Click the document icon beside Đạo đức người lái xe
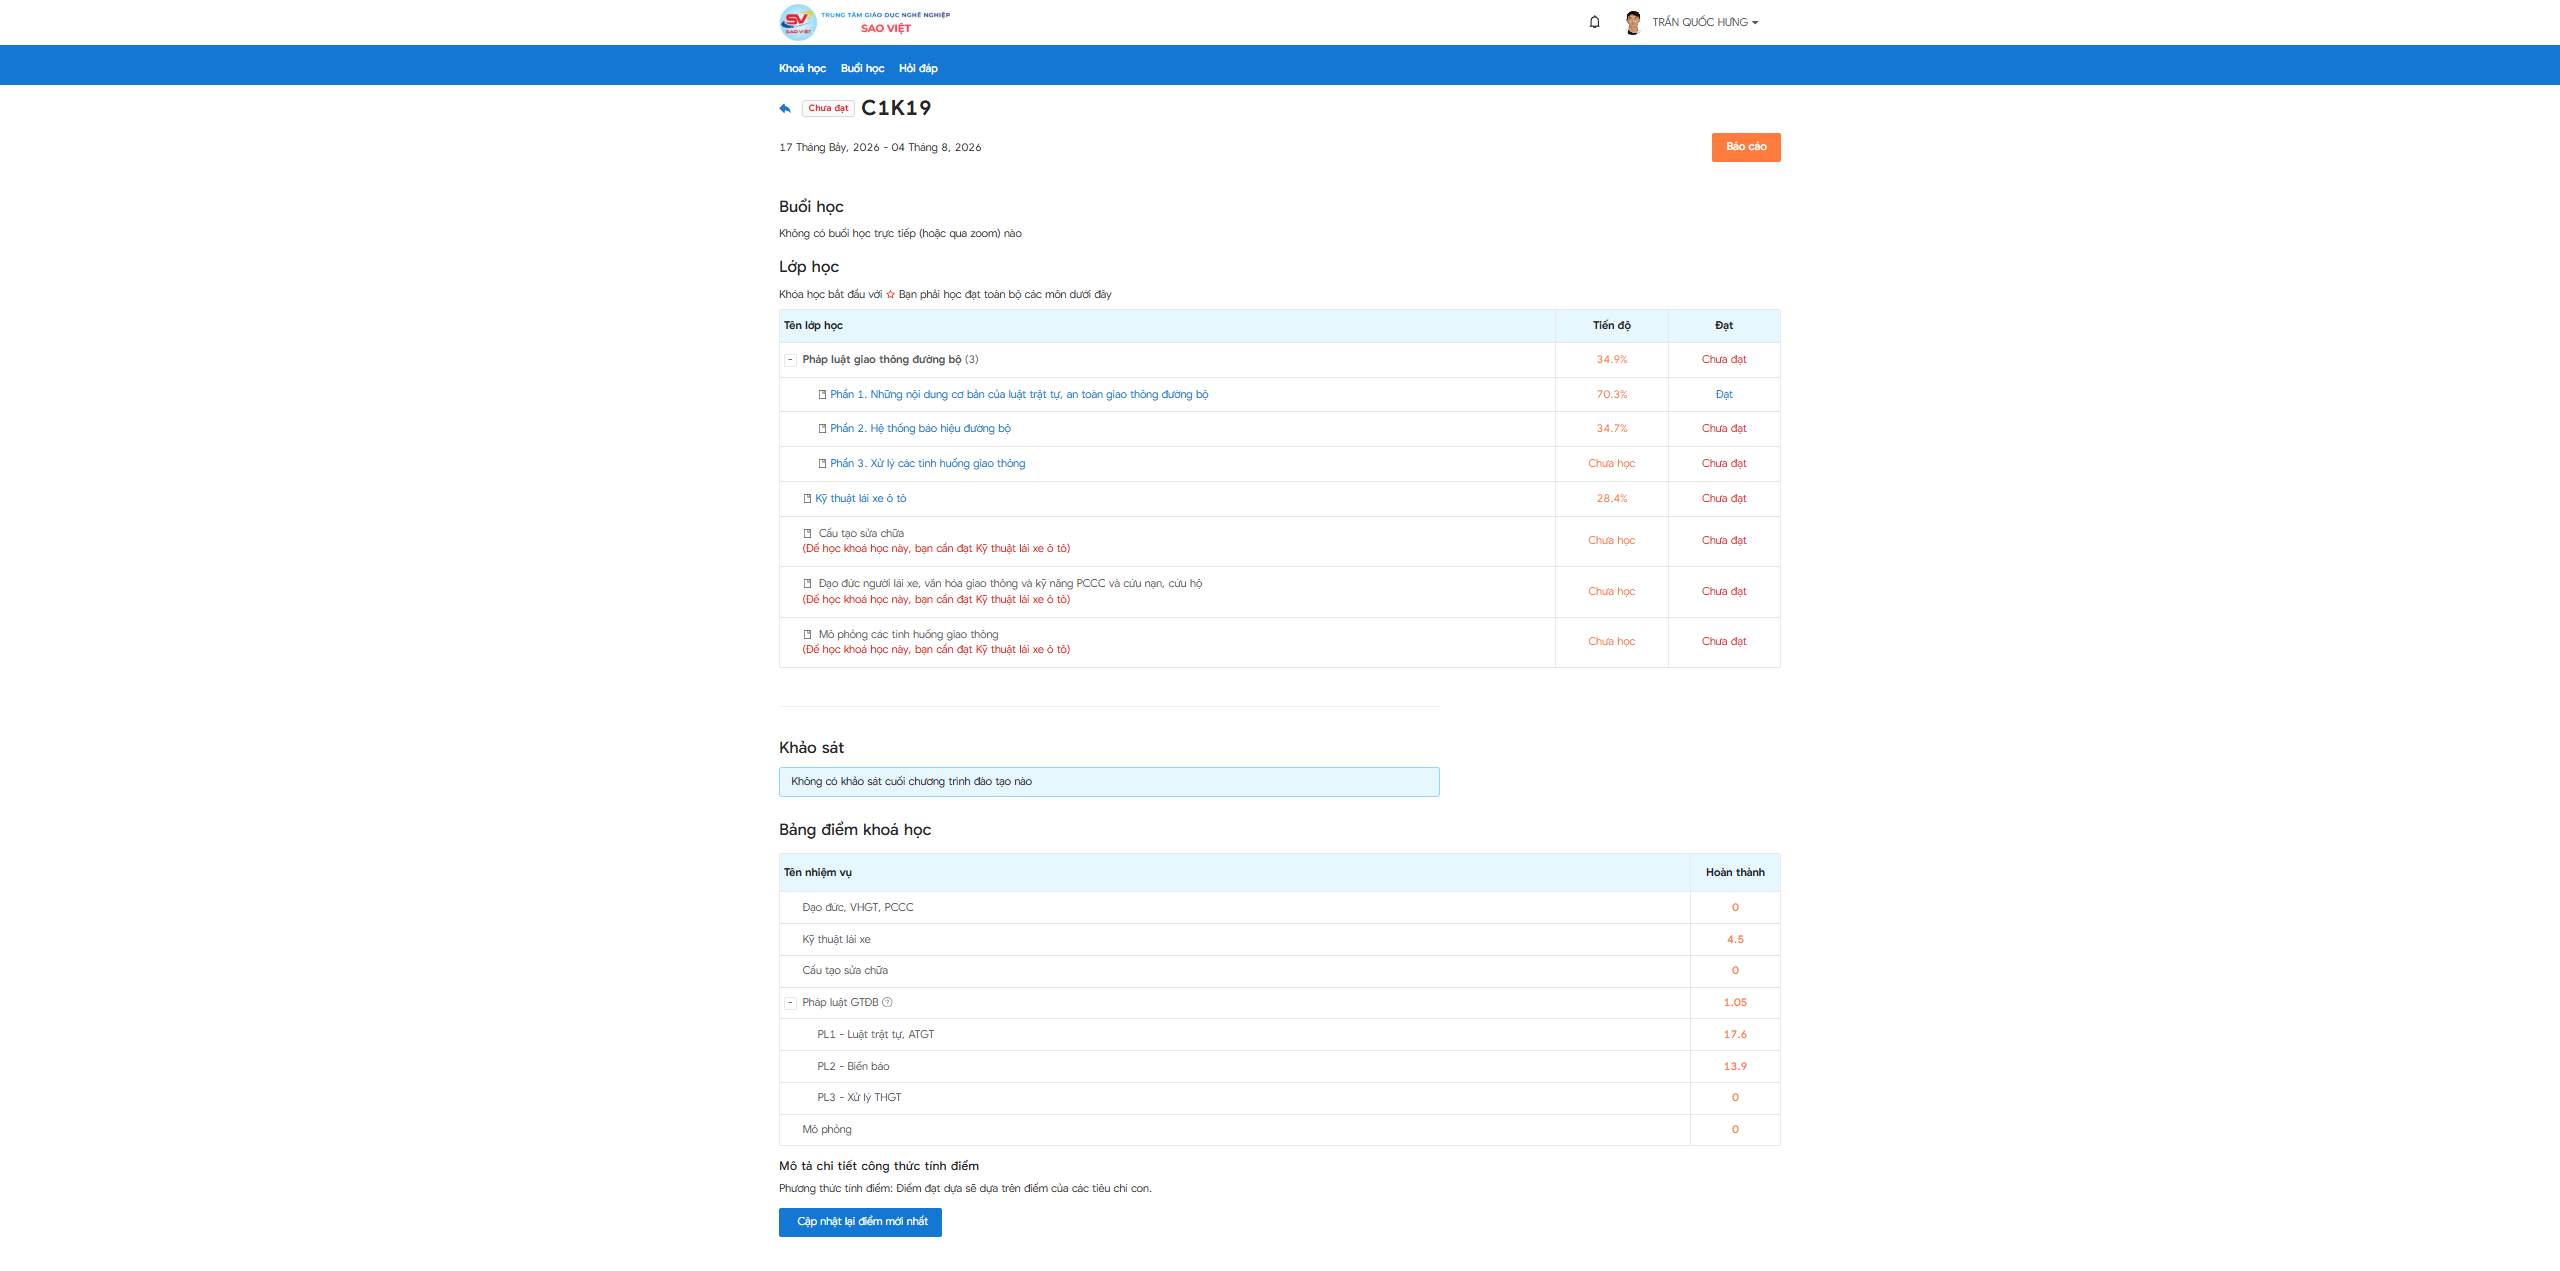Image resolution: width=2560 pixels, height=1271 pixels. 808,584
